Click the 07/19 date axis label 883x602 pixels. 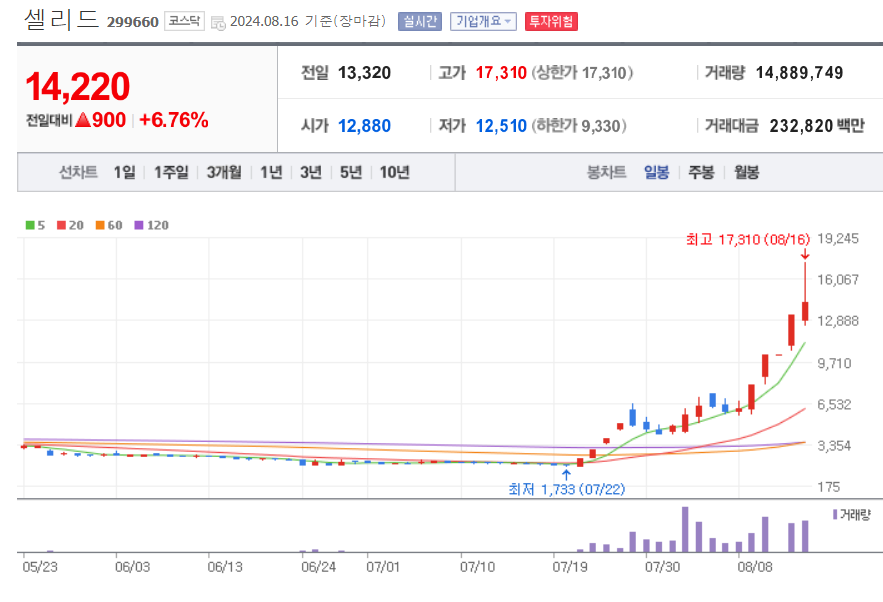(x=570, y=567)
